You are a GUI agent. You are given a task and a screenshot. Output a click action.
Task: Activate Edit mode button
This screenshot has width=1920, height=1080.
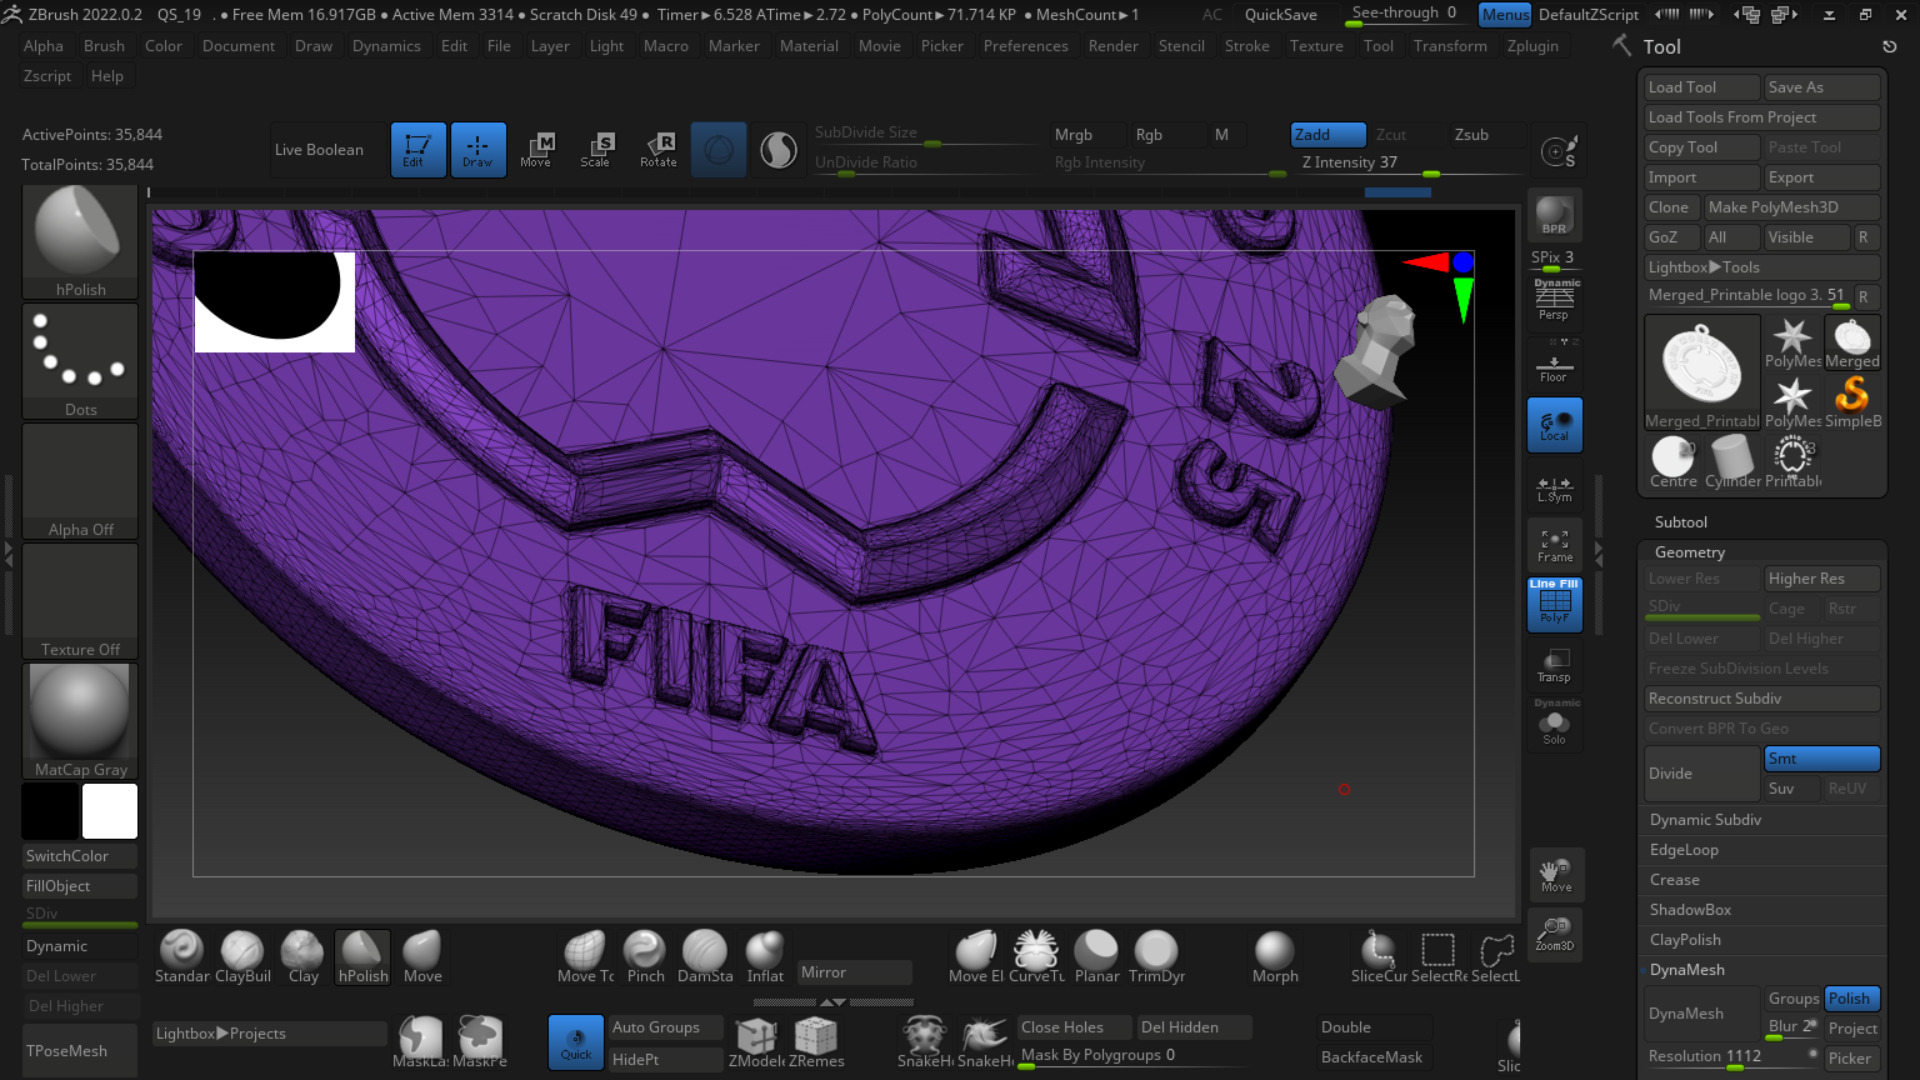click(x=418, y=150)
